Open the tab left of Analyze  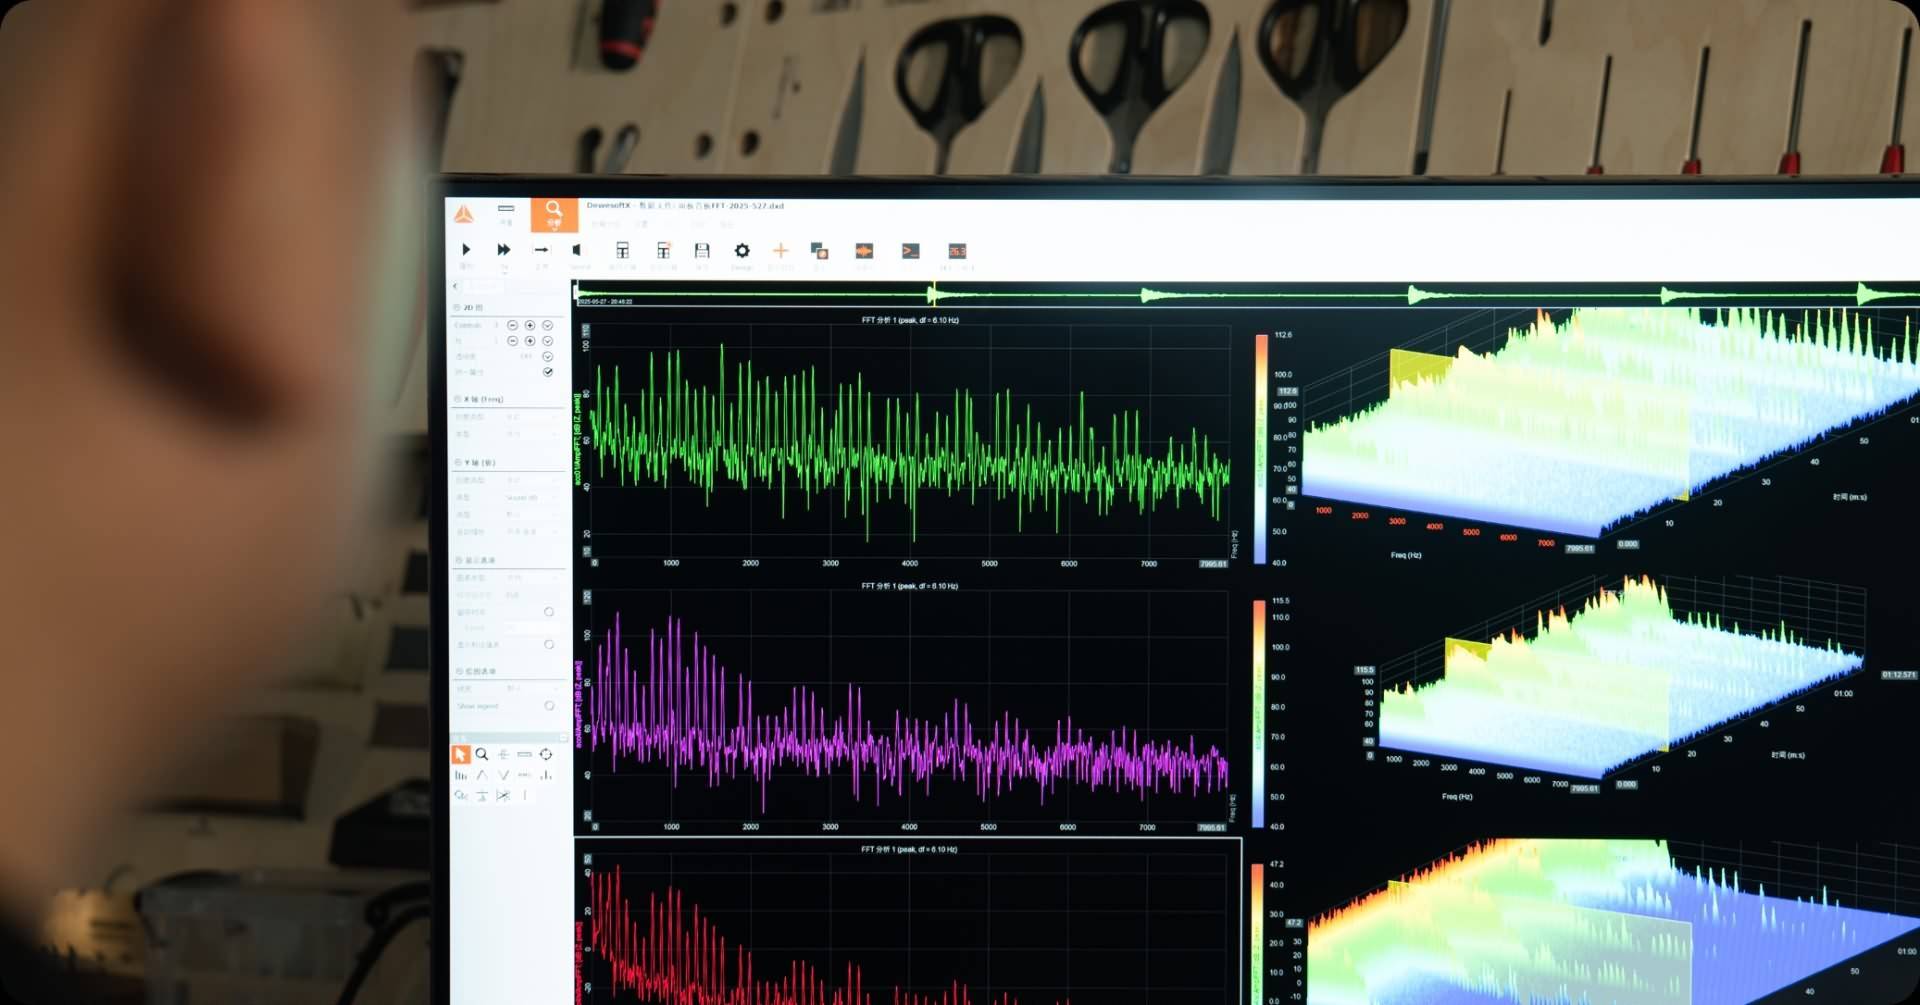(x=506, y=213)
